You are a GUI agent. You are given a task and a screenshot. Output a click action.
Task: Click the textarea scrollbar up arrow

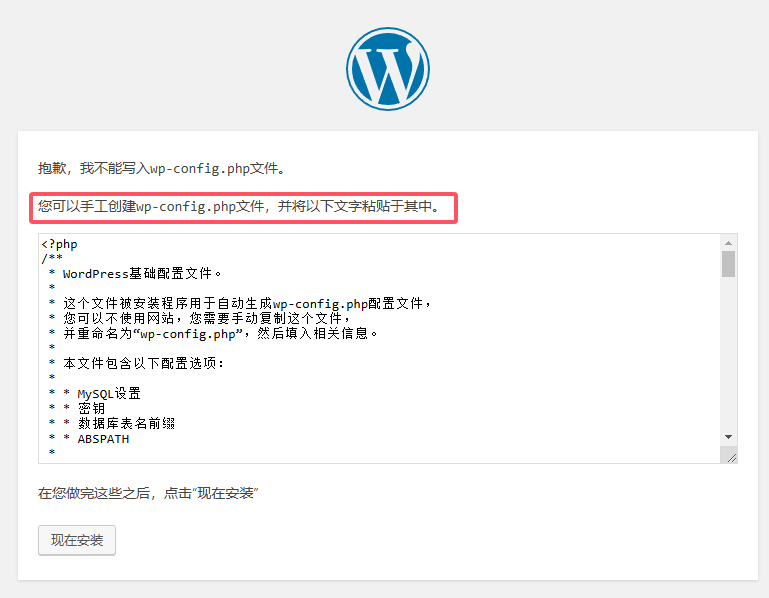click(x=728, y=243)
